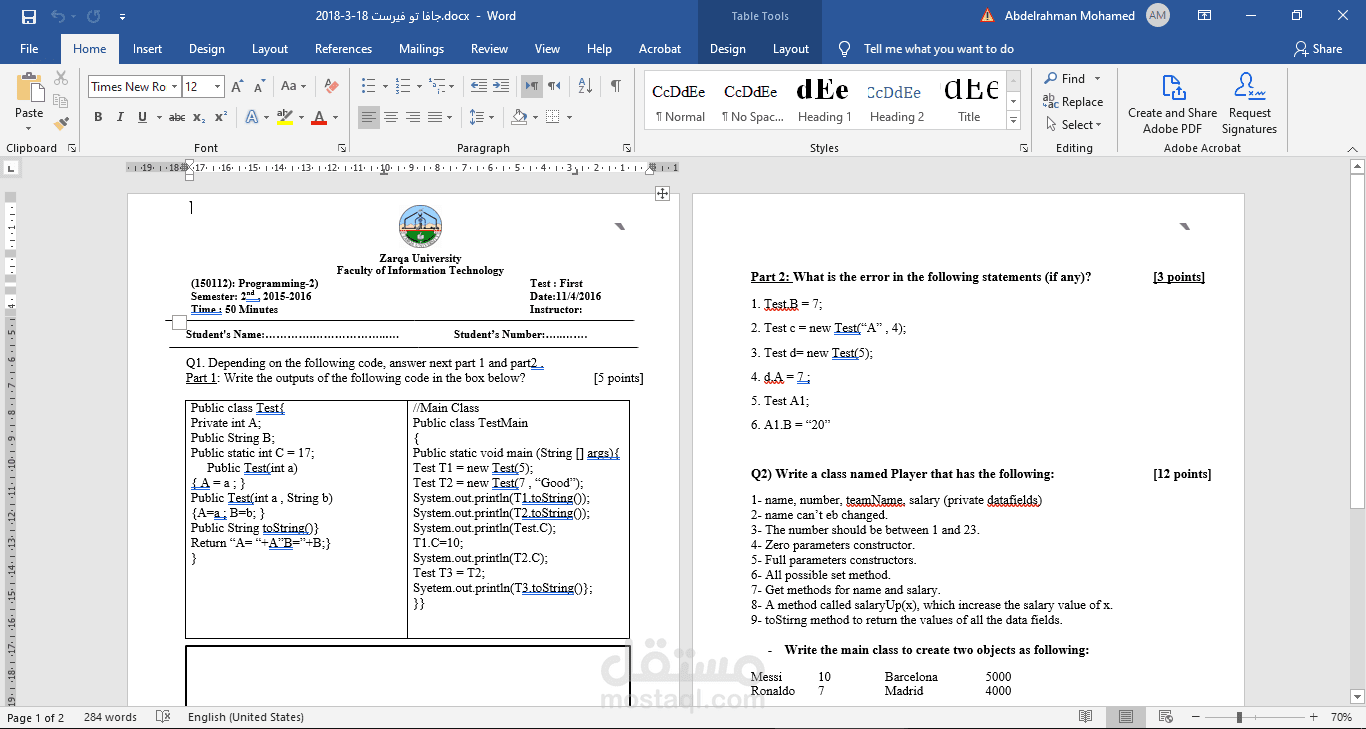
Task: Apply the Title style
Action: click(969, 100)
